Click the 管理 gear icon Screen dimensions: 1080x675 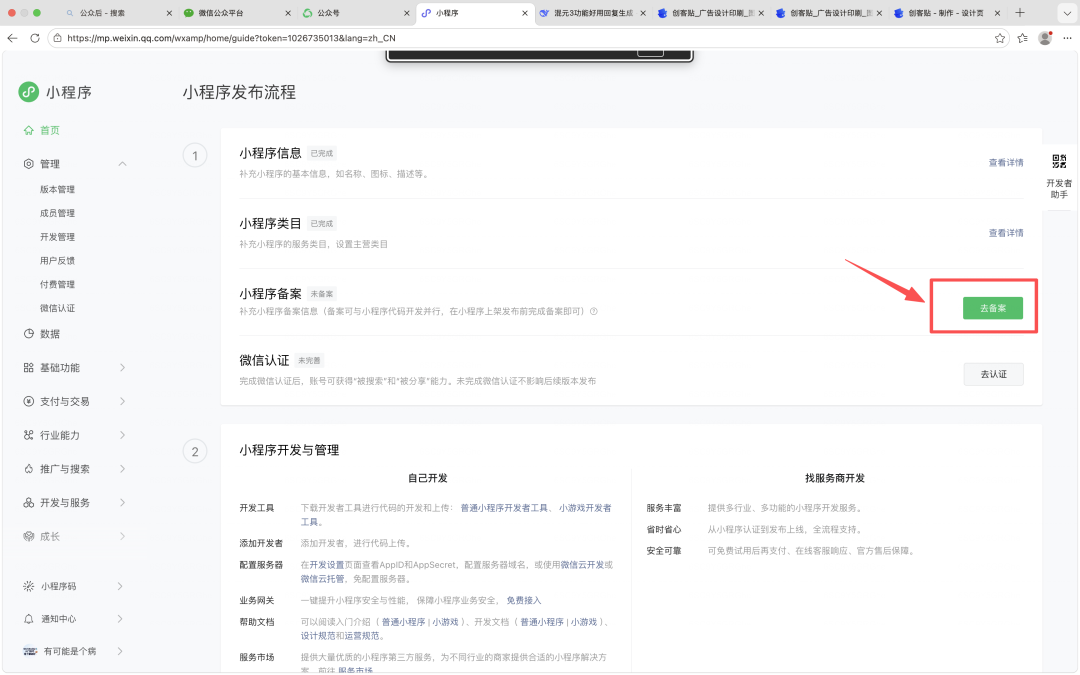(28, 164)
